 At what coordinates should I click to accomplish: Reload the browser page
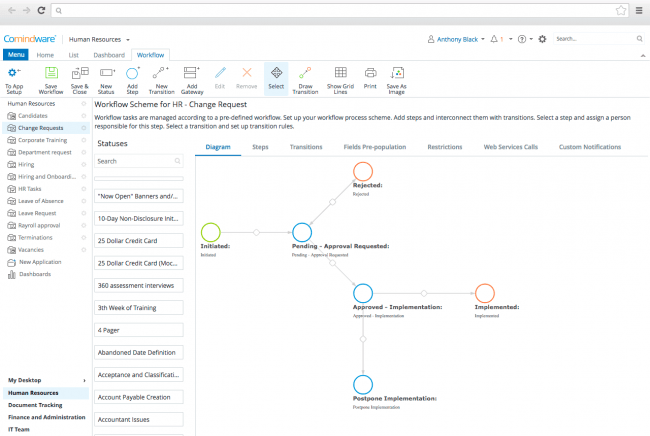41,10
